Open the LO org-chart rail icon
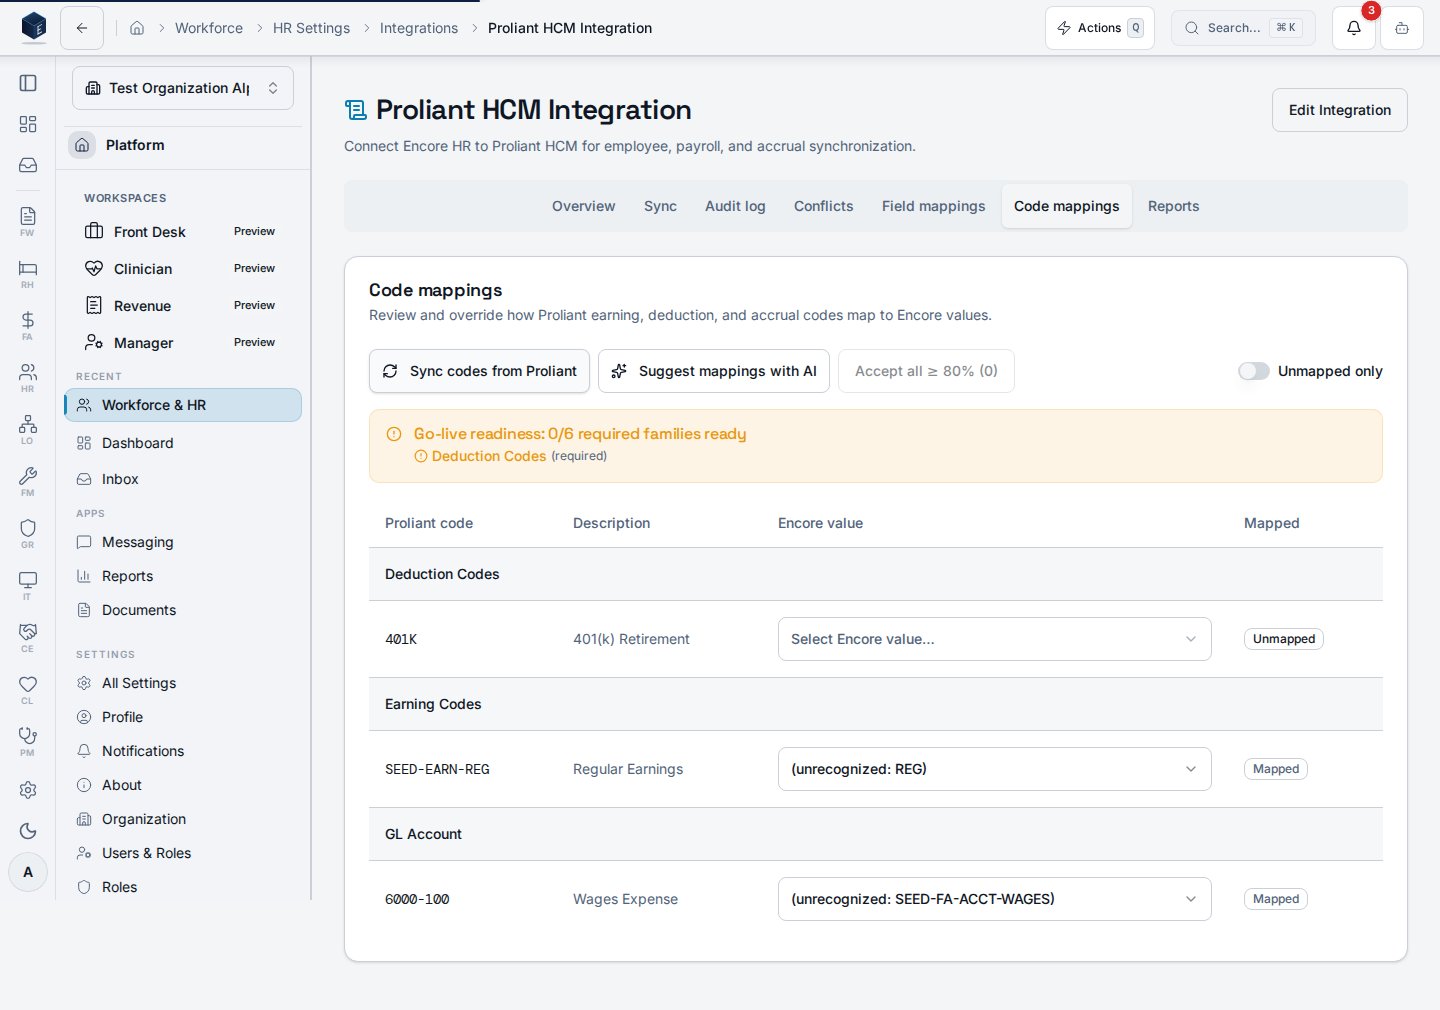 tap(28, 429)
